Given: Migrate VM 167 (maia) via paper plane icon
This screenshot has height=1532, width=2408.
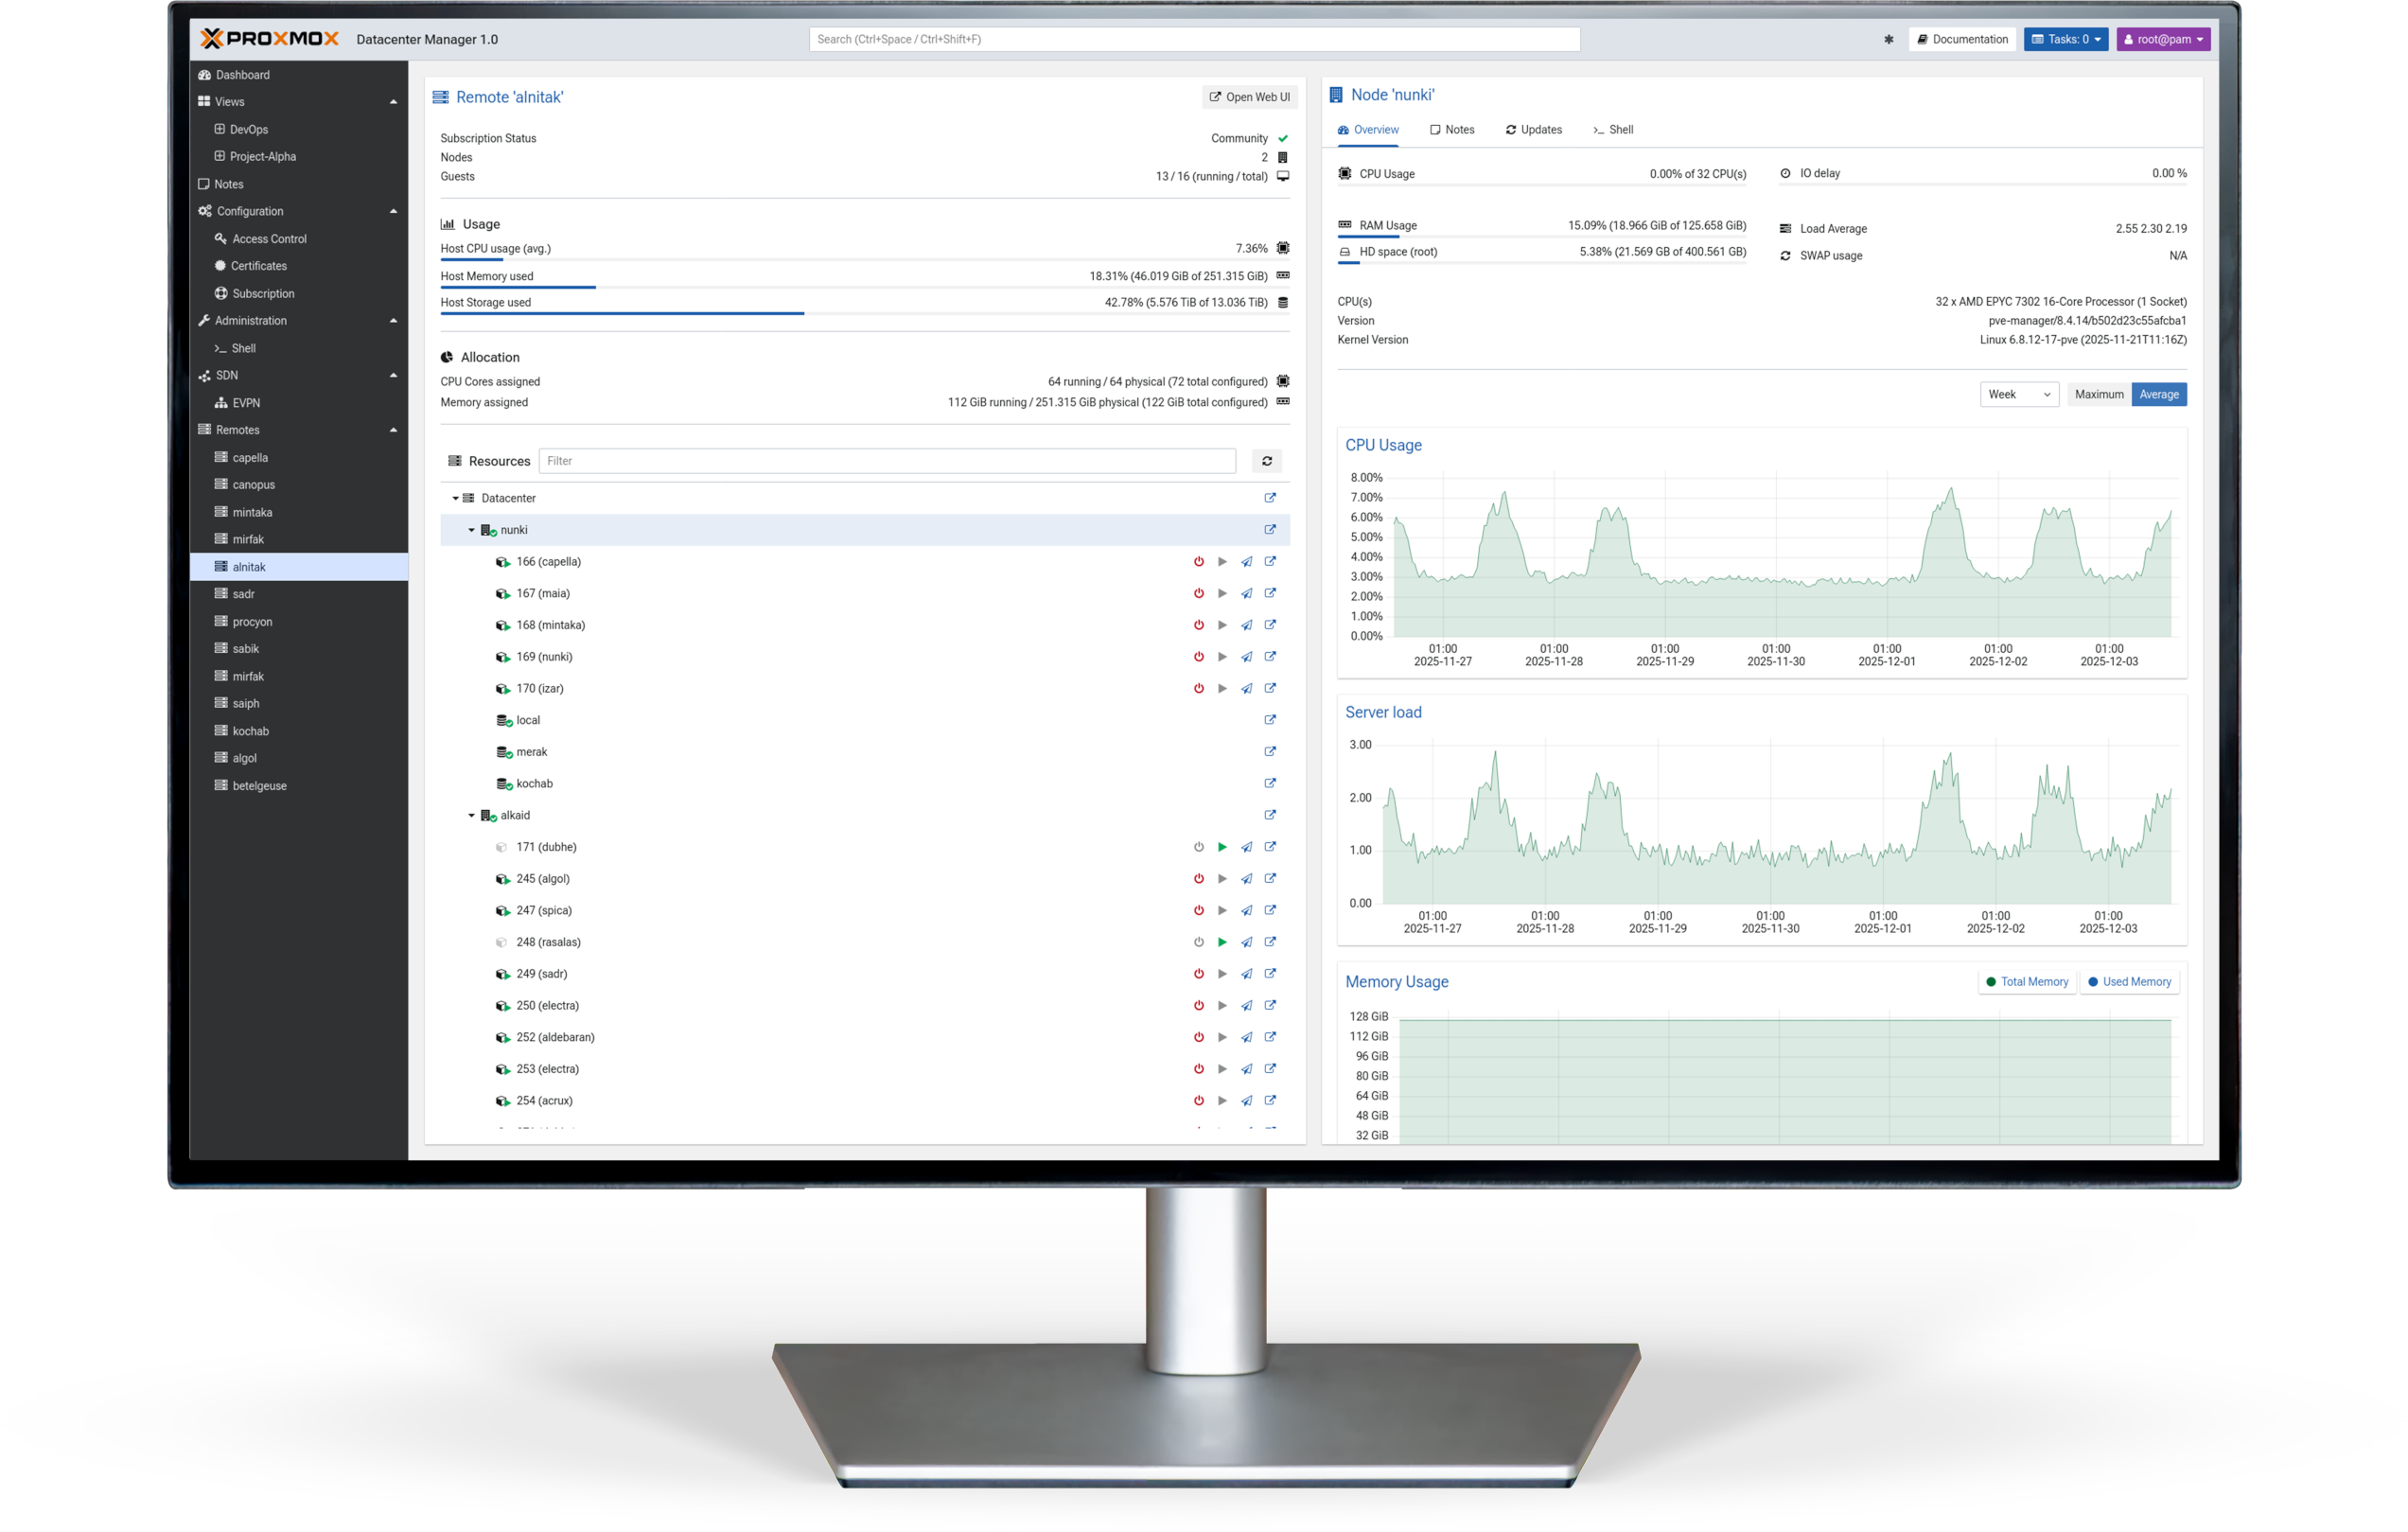Looking at the screenshot, I should (x=1246, y=593).
